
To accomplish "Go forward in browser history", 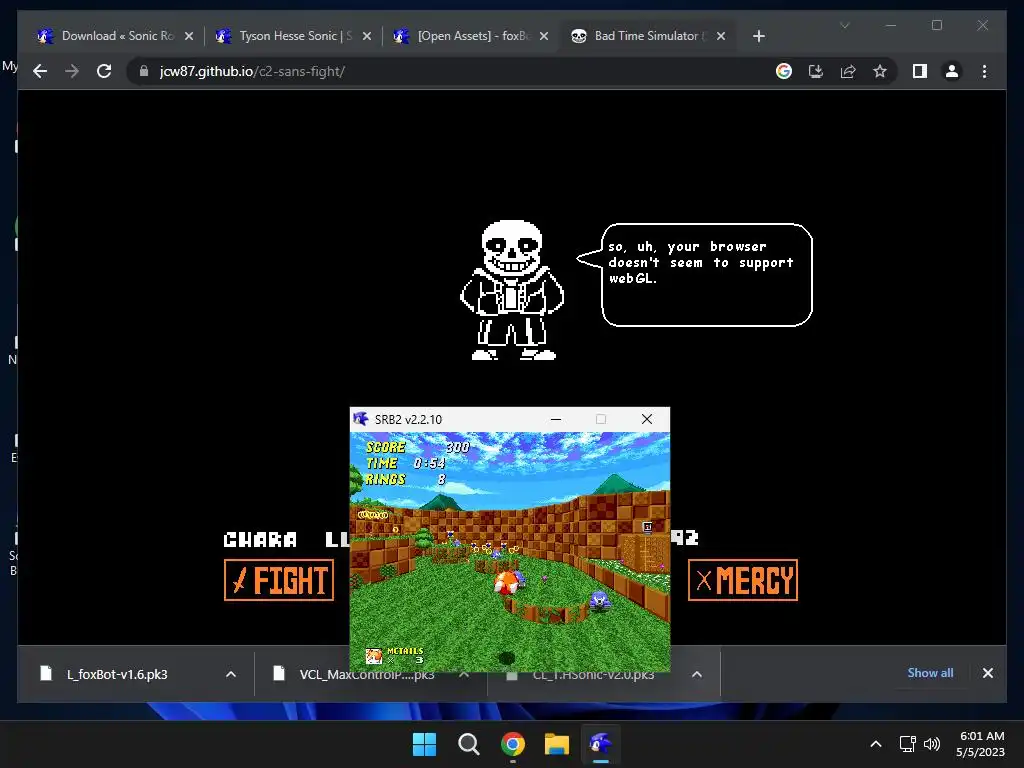I will point(72,71).
